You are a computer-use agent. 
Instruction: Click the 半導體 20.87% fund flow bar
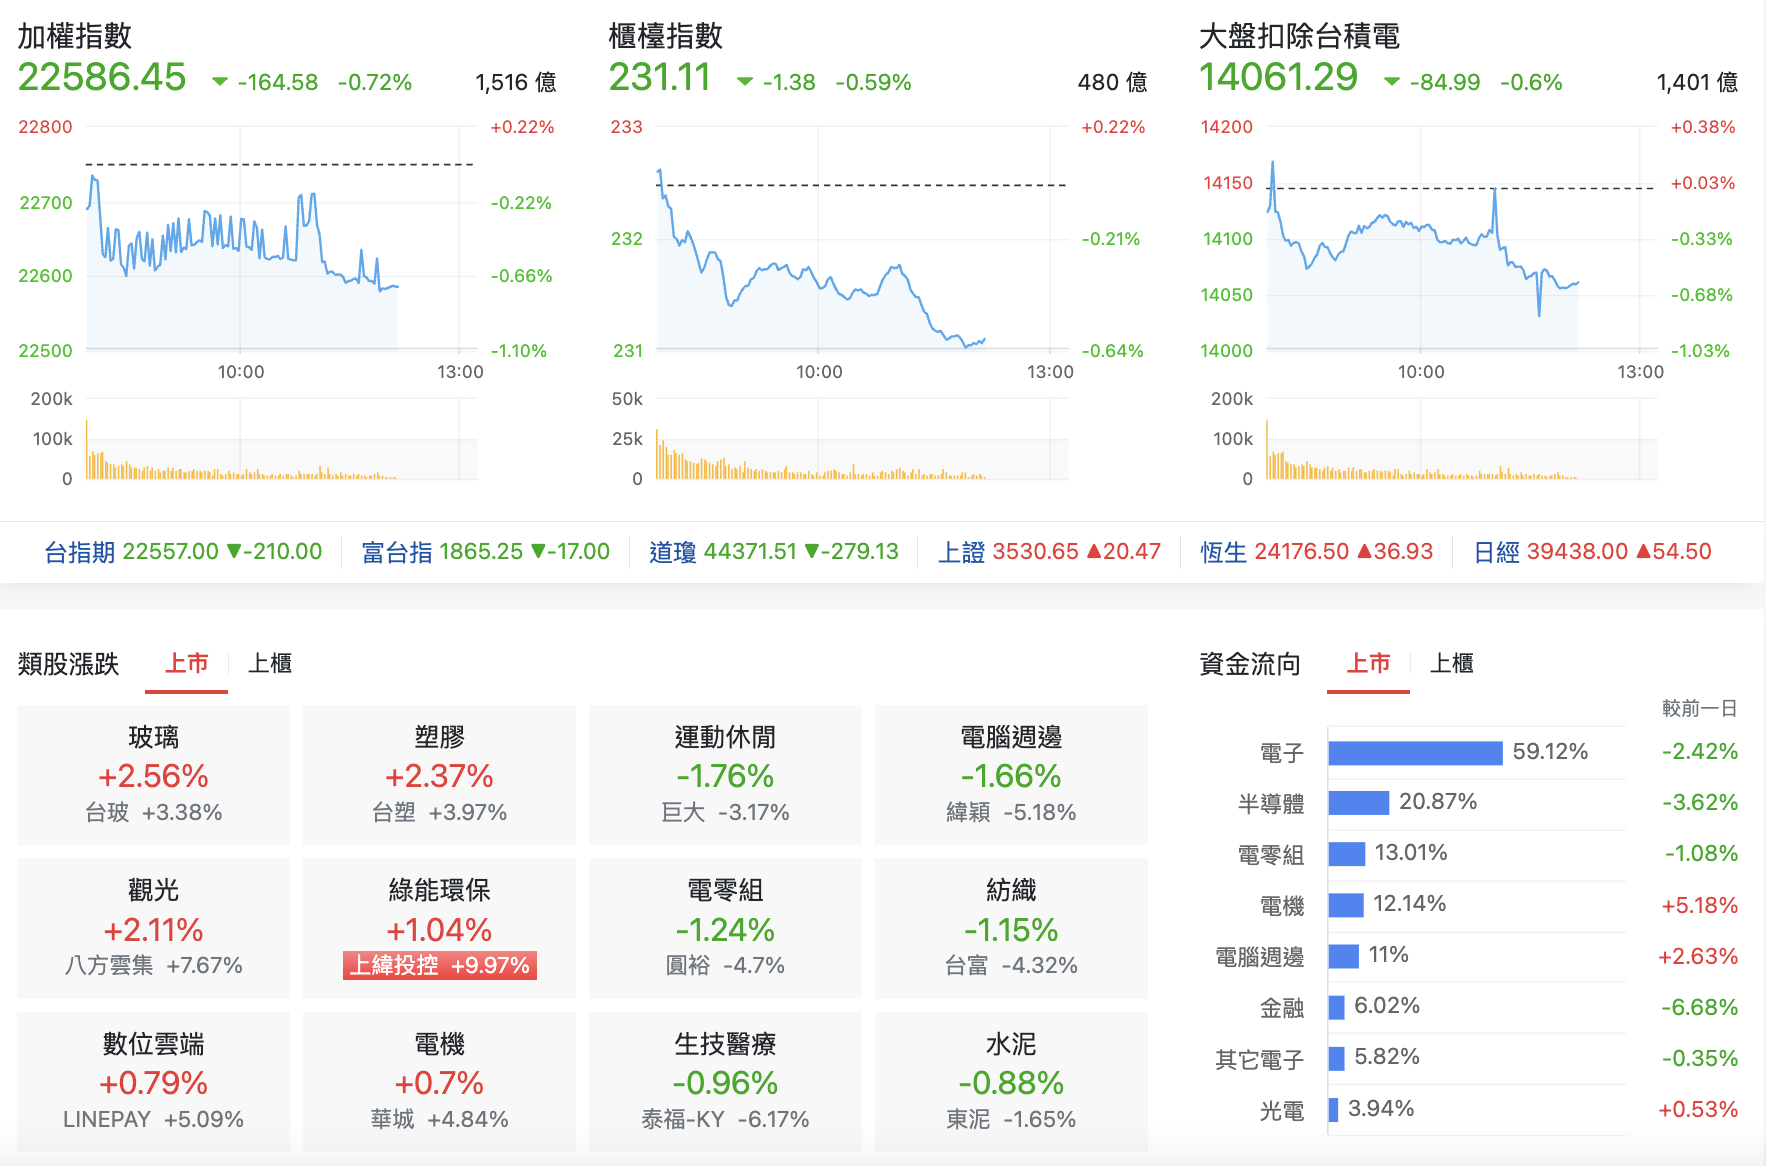tap(1359, 803)
